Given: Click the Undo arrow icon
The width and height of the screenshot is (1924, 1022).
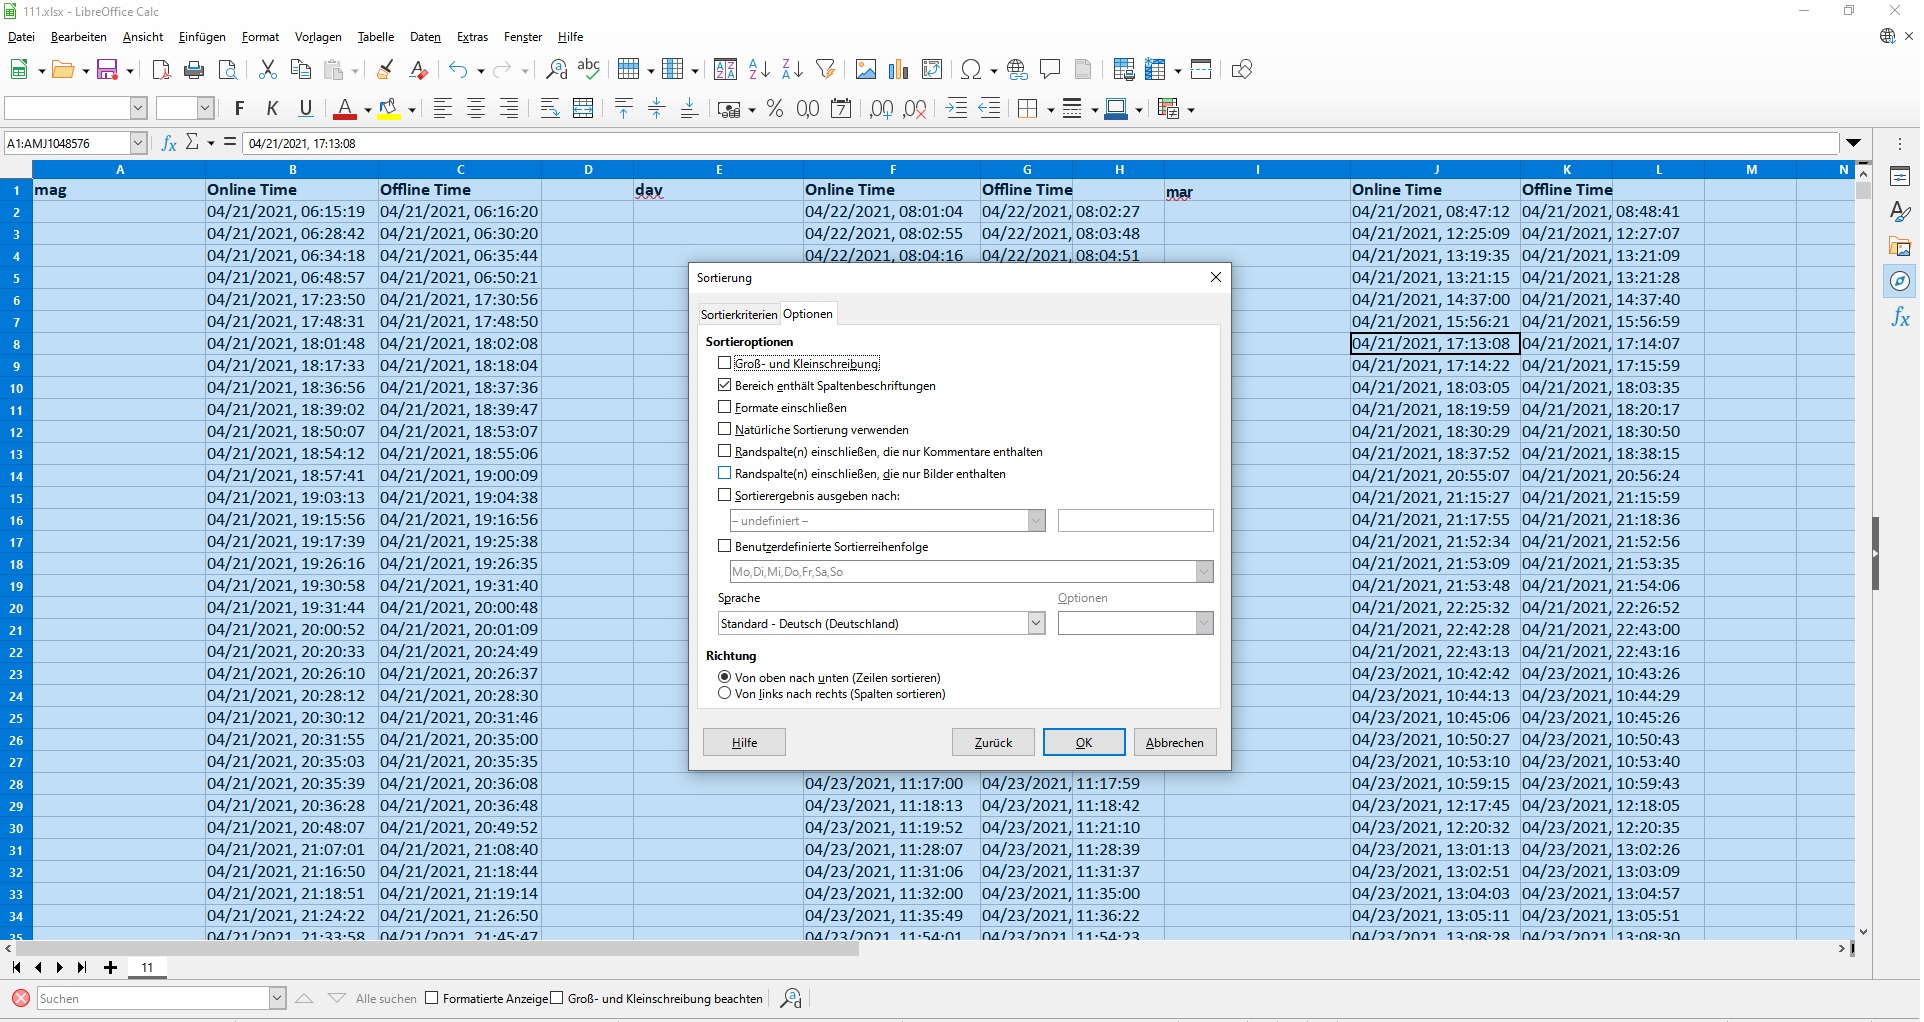Looking at the screenshot, I should [x=458, y=69].
